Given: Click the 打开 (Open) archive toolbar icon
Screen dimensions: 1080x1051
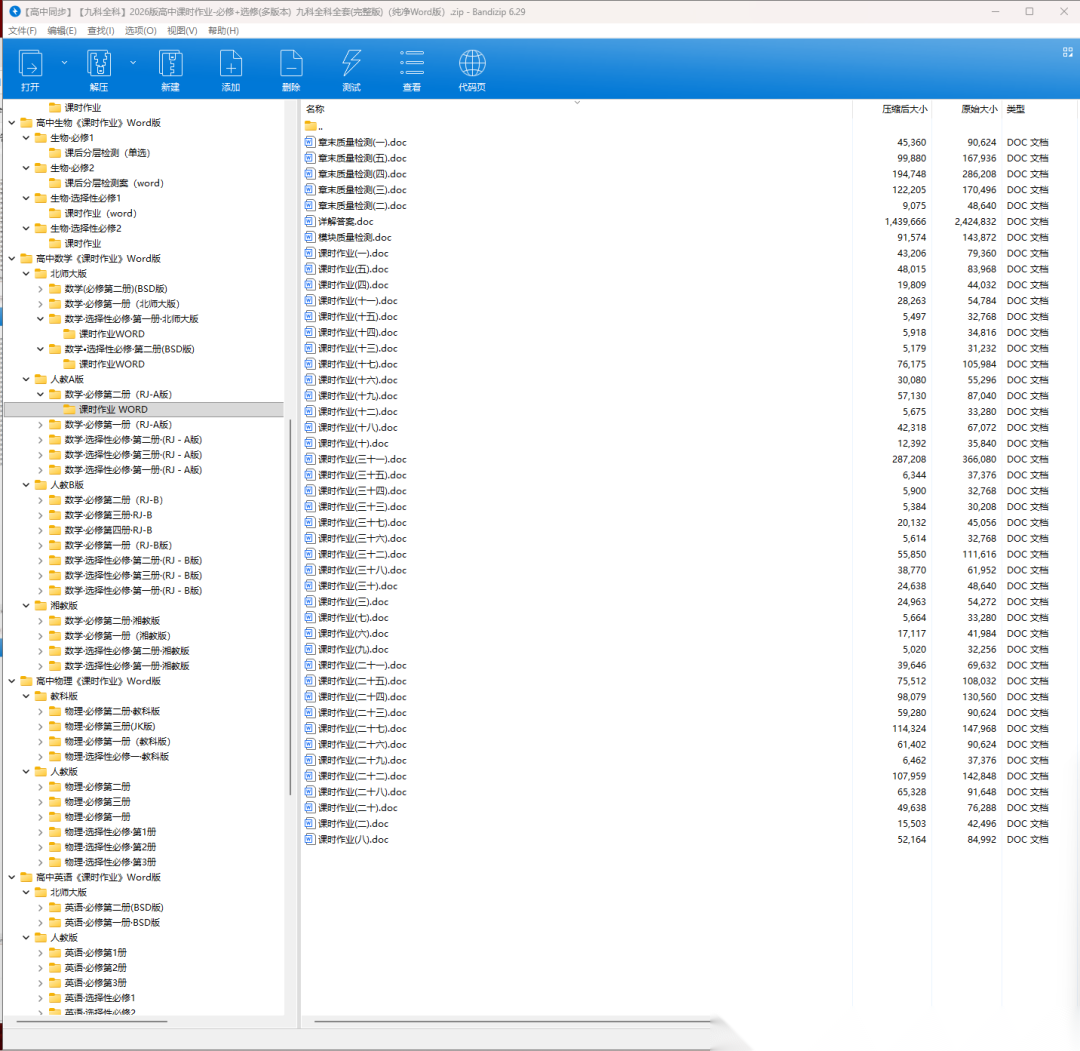Looking at the screenshot, I should point(31,65).
